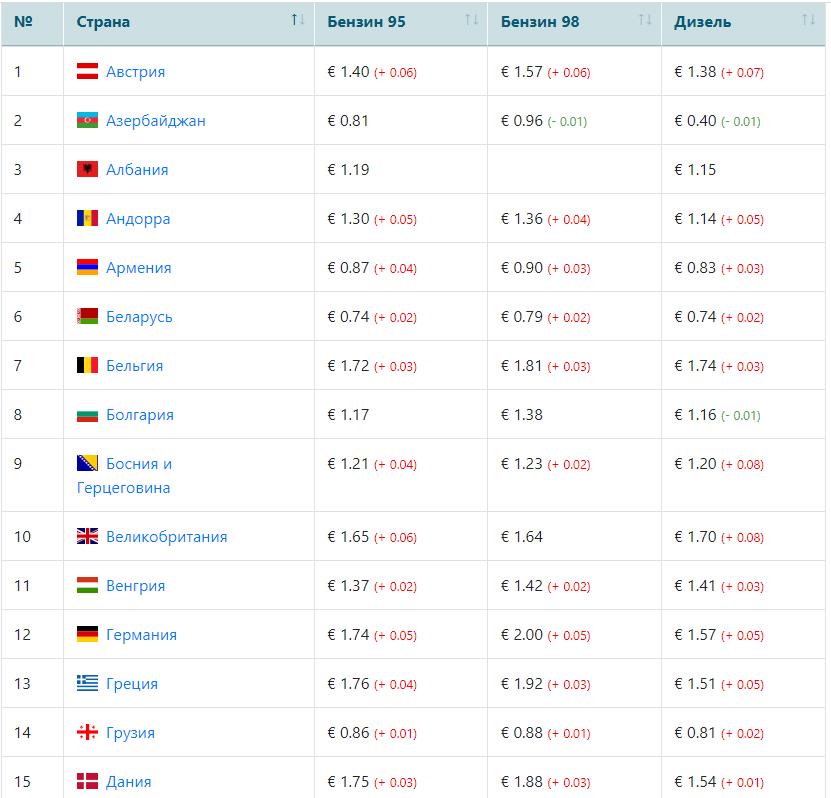
Task: Open the Болгария country link
Action: point(139,414)
